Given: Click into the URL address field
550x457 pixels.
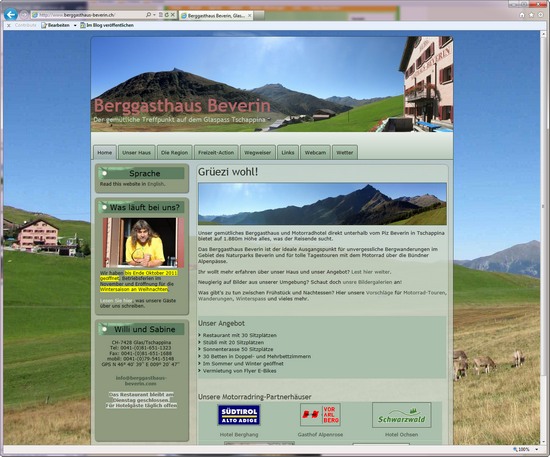Looking at the screenshot, I should pos(89,15).
